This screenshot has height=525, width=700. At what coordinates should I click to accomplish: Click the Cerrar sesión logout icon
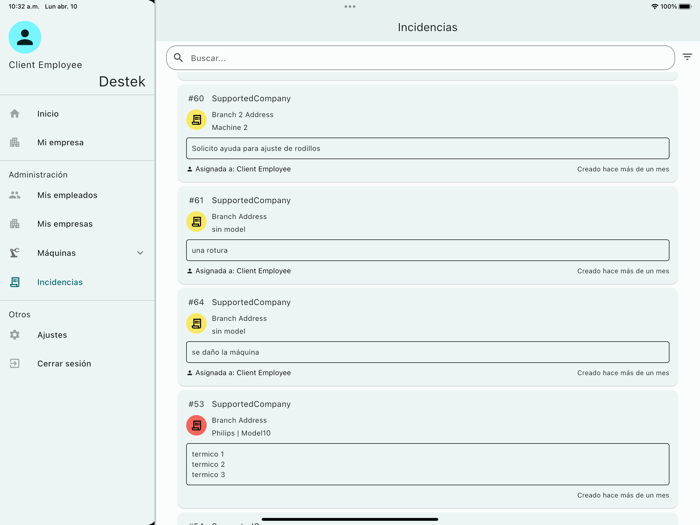point(15,363)
